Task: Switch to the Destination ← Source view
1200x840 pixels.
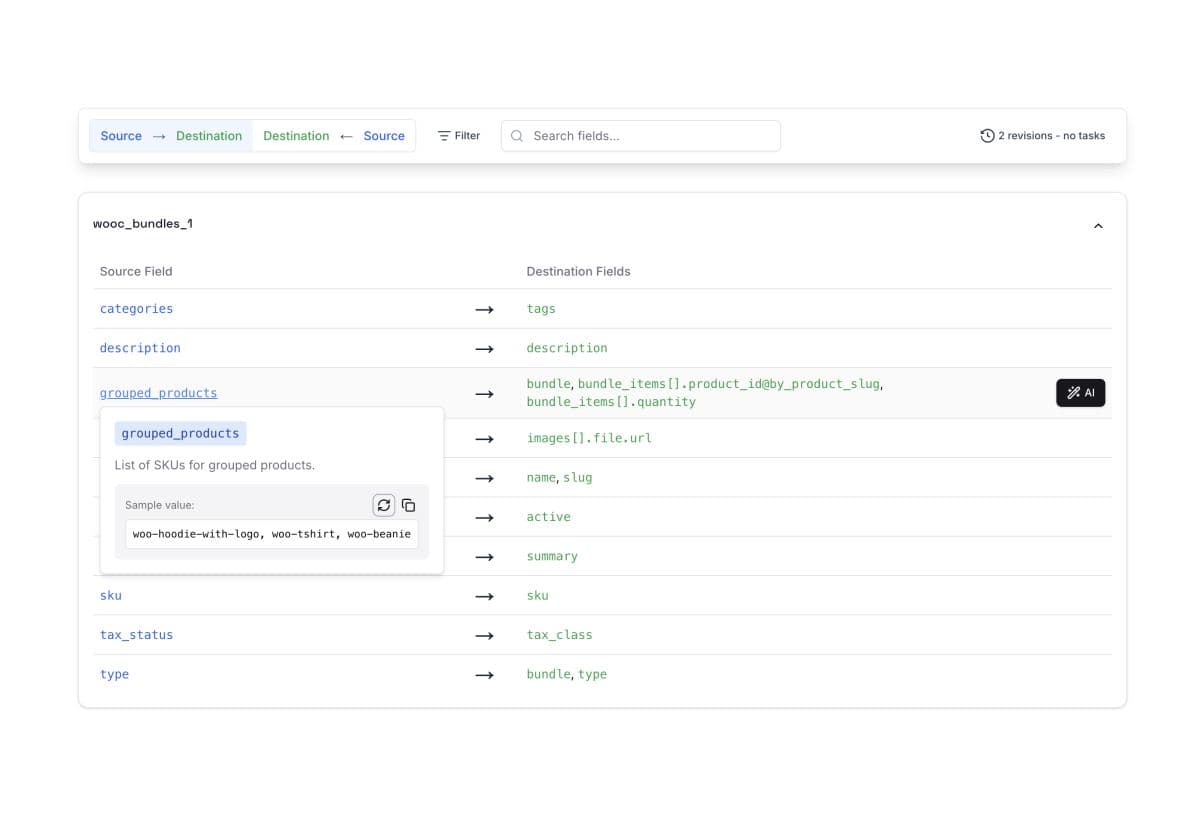Action: 333,135
